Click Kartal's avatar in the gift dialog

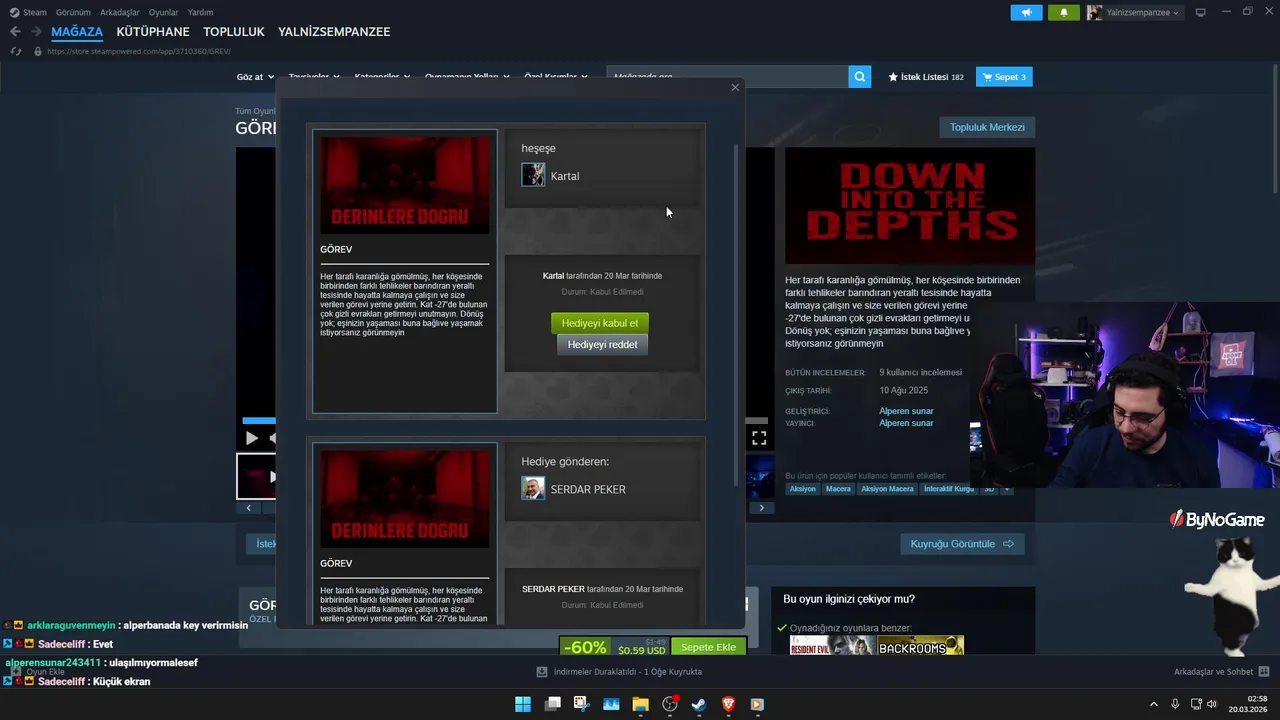click(533, 175)
